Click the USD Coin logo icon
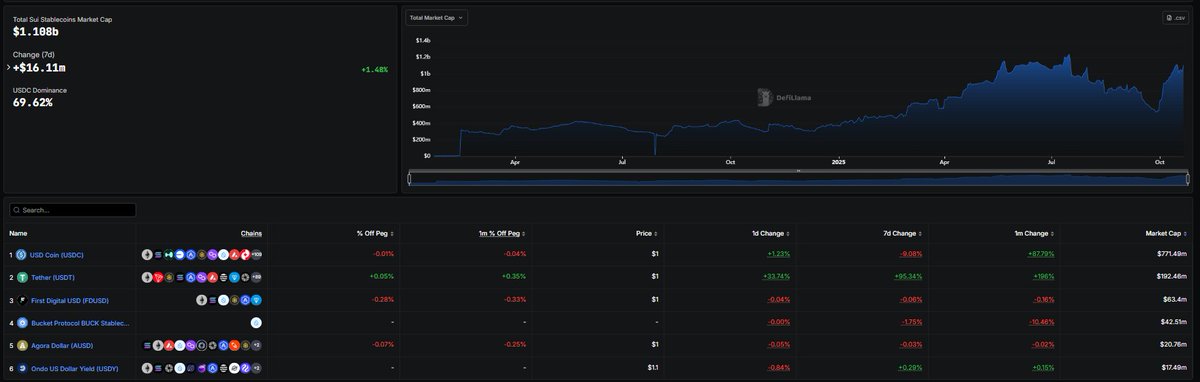 (x=21, y=255)
